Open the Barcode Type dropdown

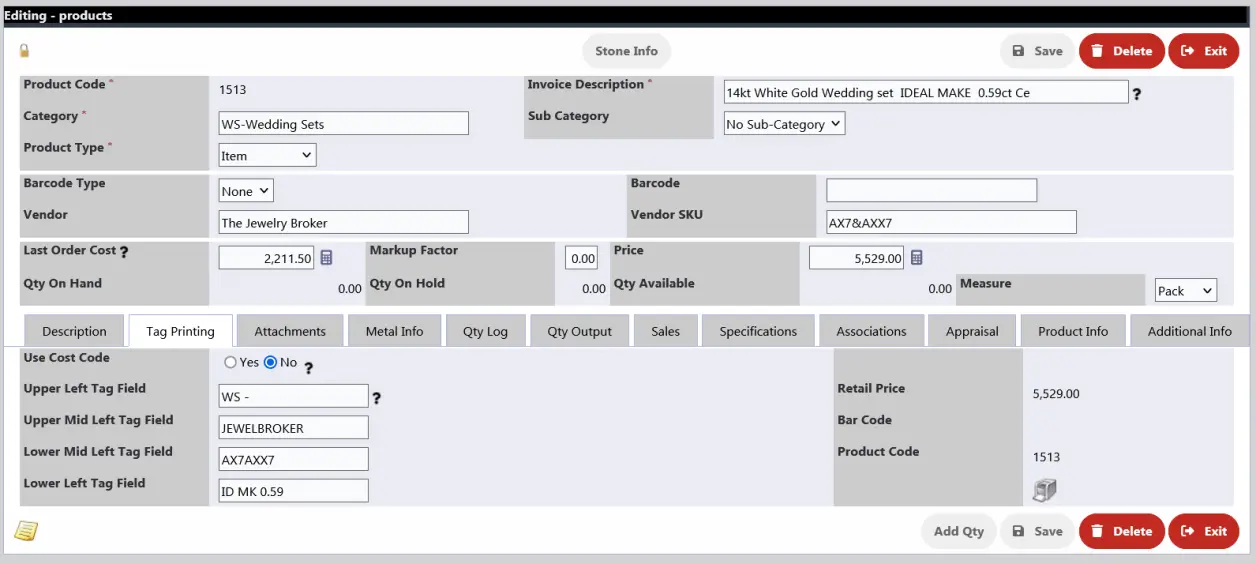pyautogui.click(x=246, y=190)
